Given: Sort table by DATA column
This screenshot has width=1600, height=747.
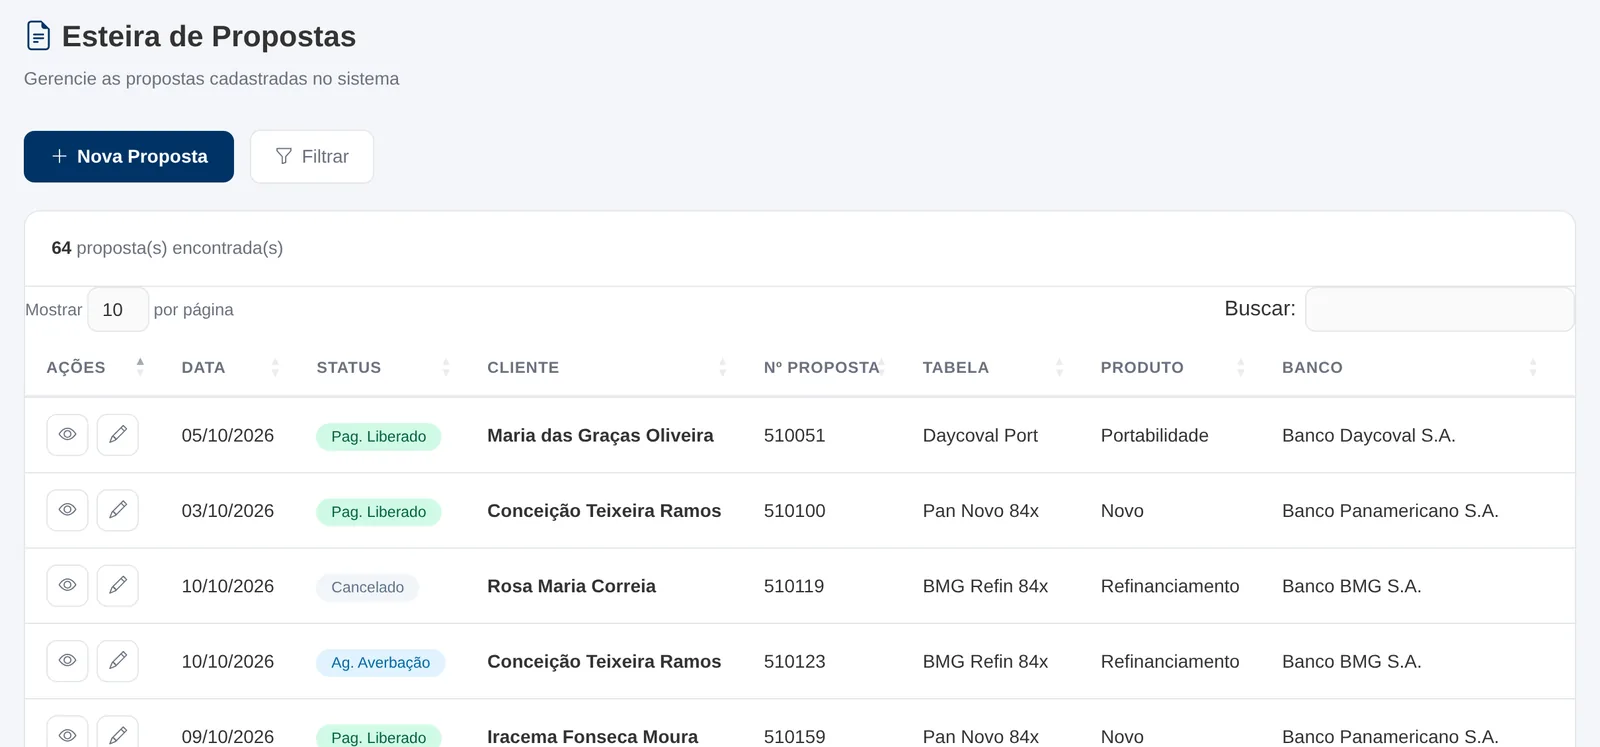Looking at the screenshot, I should (230, 367).
